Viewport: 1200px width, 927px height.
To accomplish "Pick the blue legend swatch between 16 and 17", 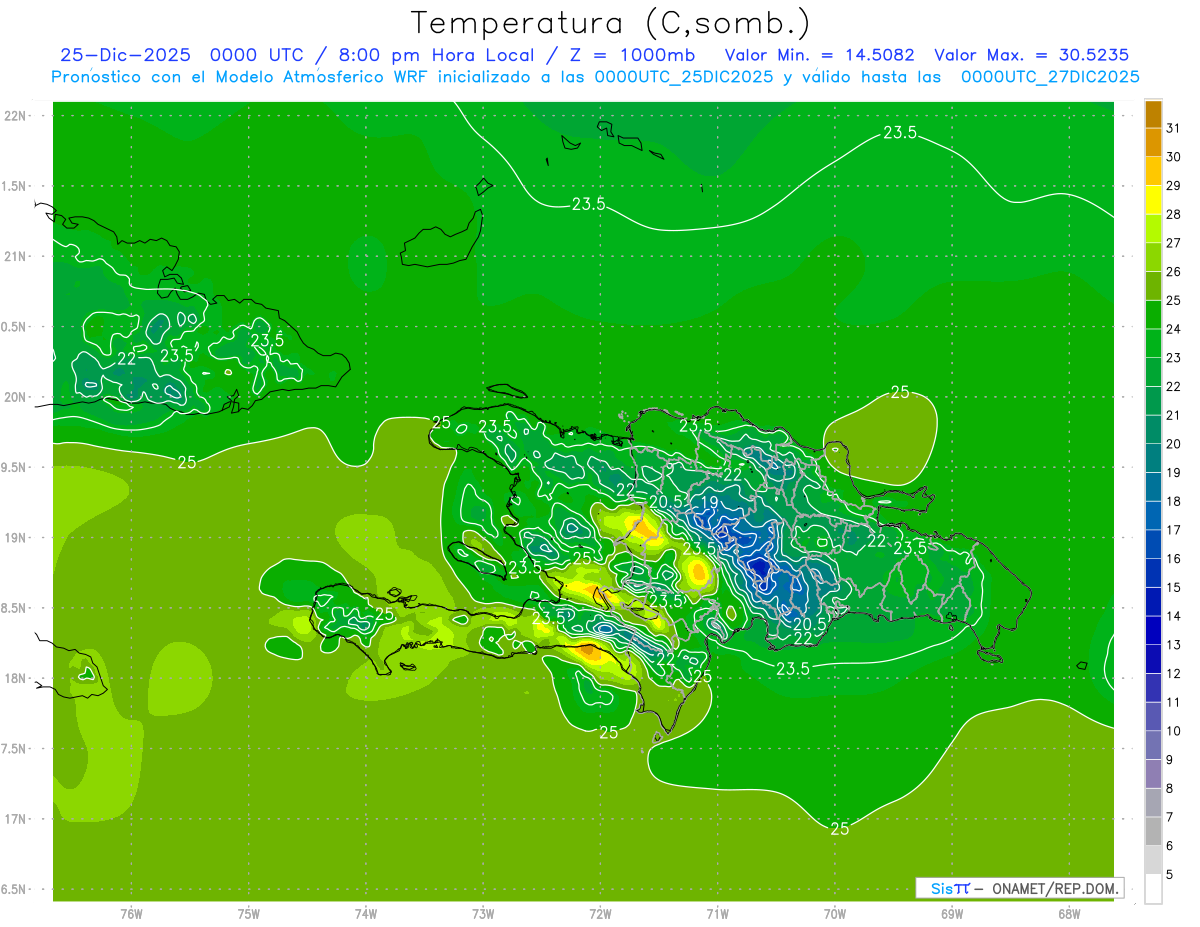I will [1153, 544].
